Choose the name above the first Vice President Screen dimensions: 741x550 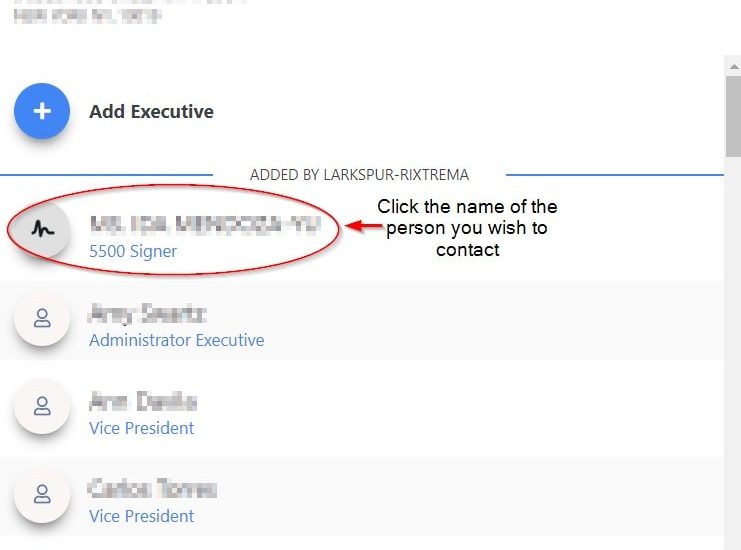[x=142, y=403]
